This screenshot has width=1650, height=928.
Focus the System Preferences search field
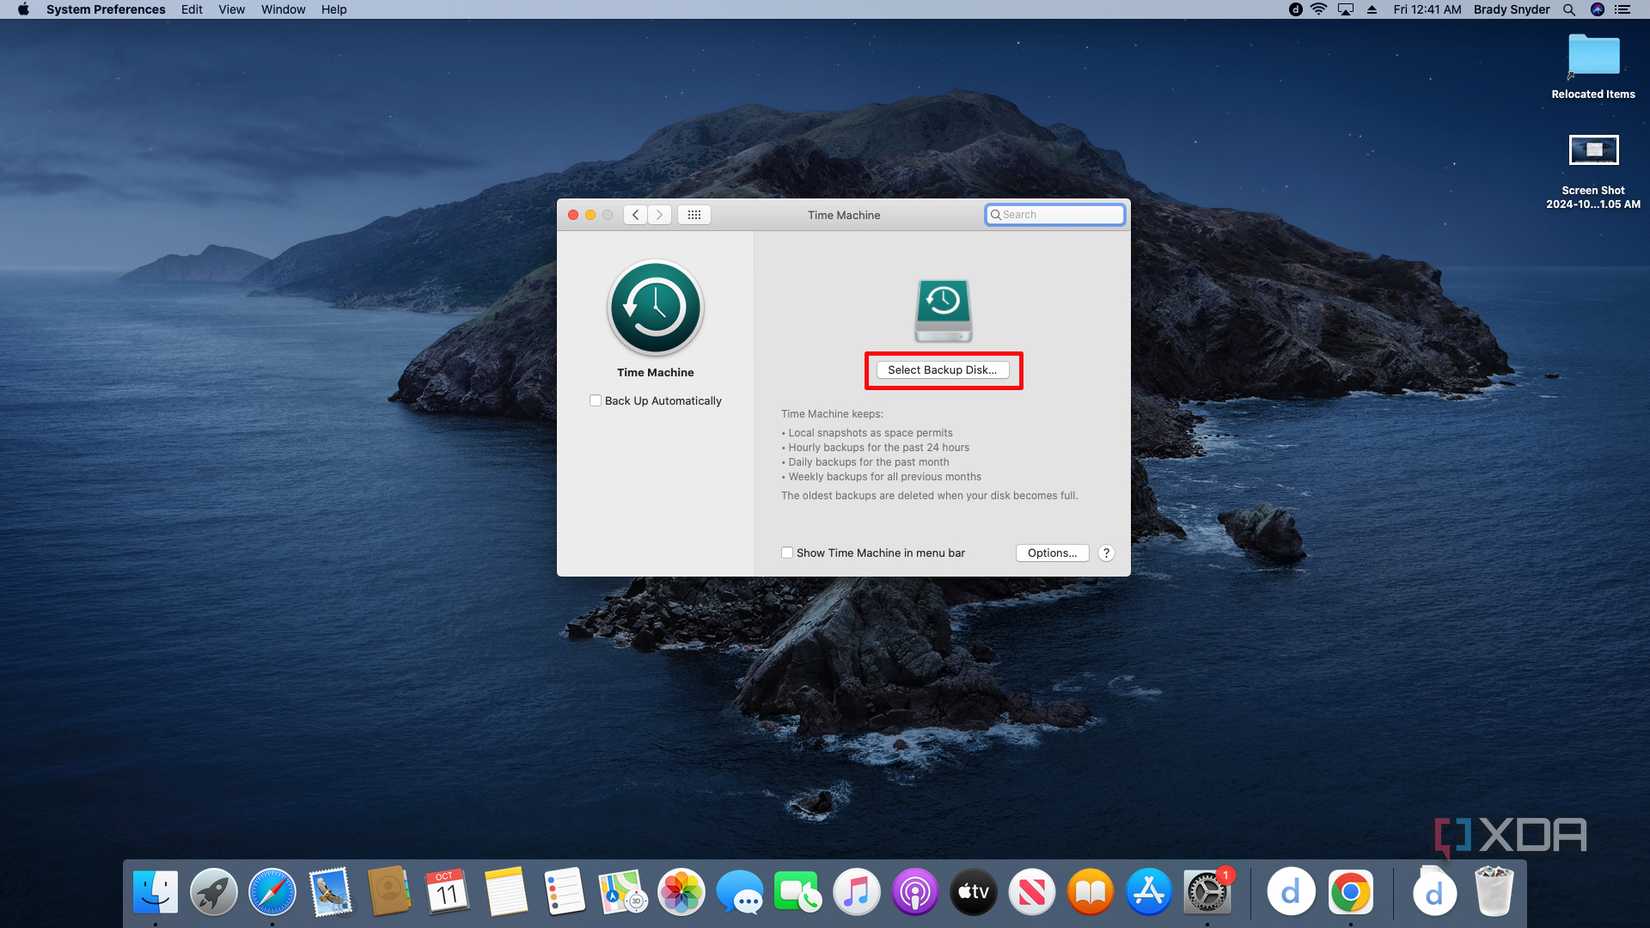pyautogui.click(x=1055, y=215)
